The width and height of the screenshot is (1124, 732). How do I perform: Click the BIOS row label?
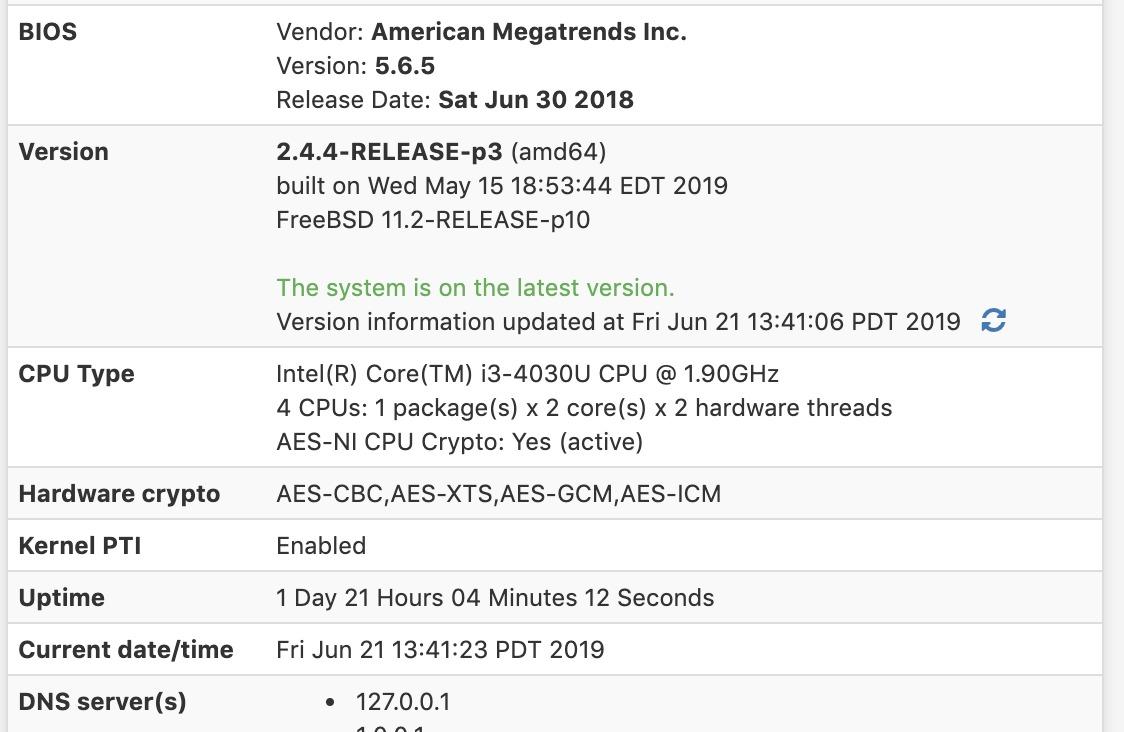pos(48,32)
